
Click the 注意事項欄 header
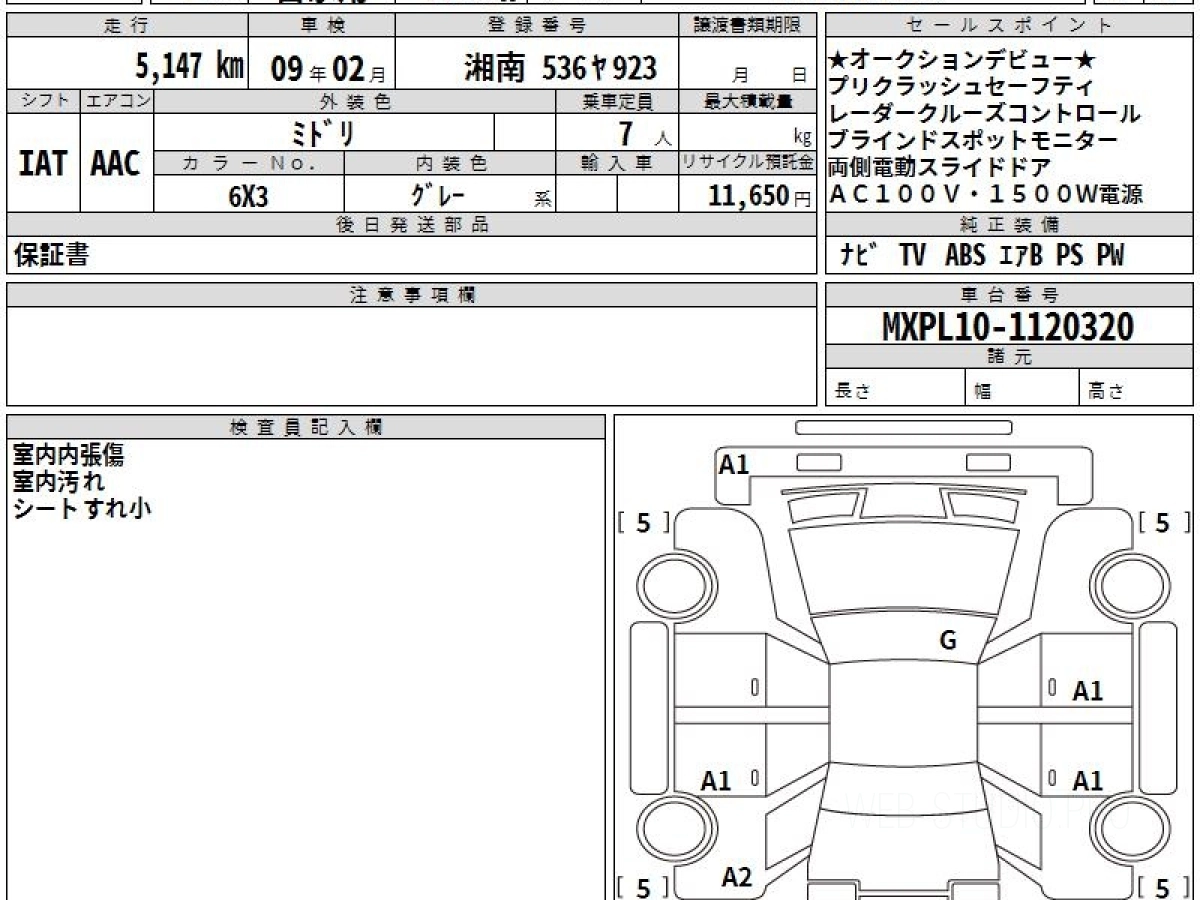coord(412,295)
